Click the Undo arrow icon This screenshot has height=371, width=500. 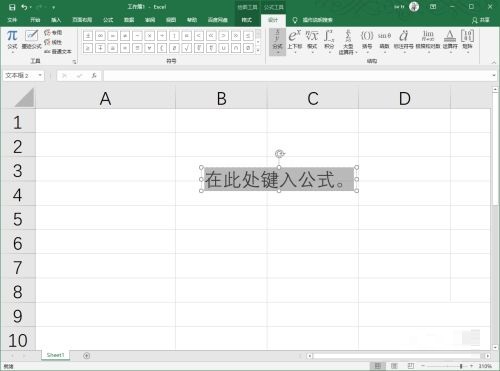pyautogui.click(x=24, y=7)
